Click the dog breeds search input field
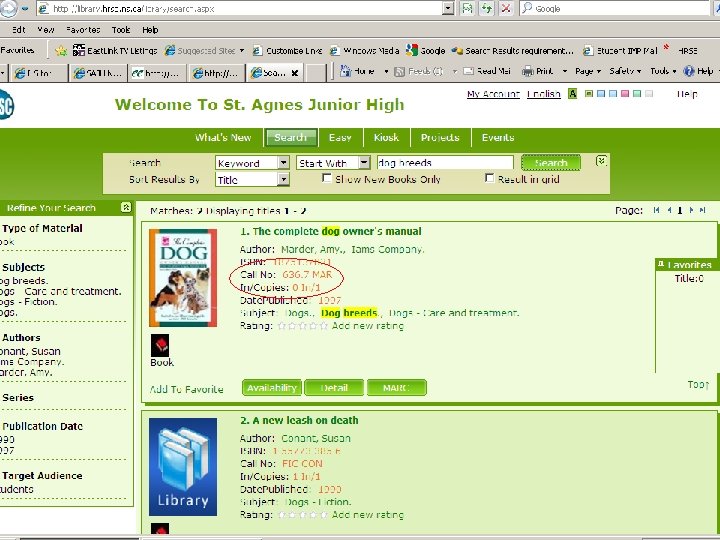This screenshot has width=720, height=540. click(x=445, y=163)
